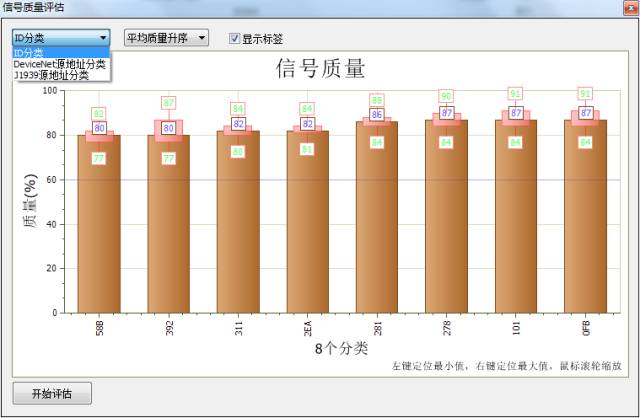Image resolution: width=640 pixels, height=418 pixels.
Task: Click the bar for ID 311
Action: 238,222
